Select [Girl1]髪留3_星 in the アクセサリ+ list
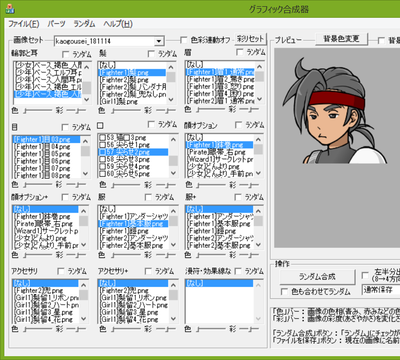 coord(133,312)
